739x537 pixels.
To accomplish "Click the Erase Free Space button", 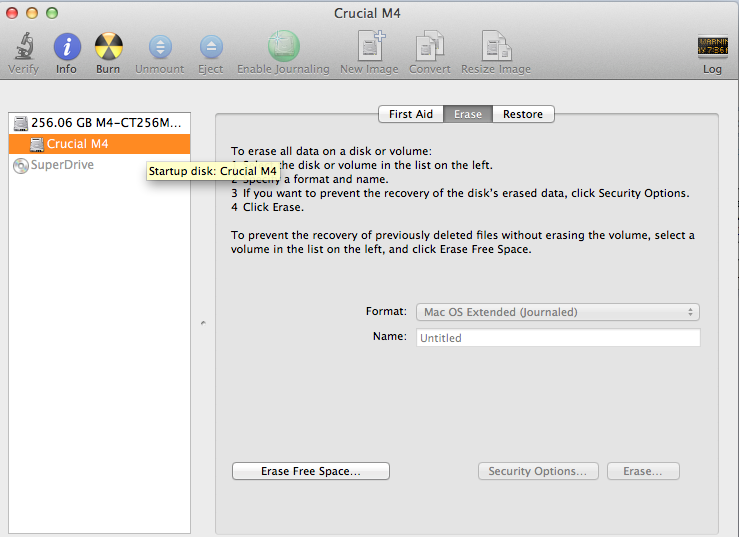I will 311,471.
